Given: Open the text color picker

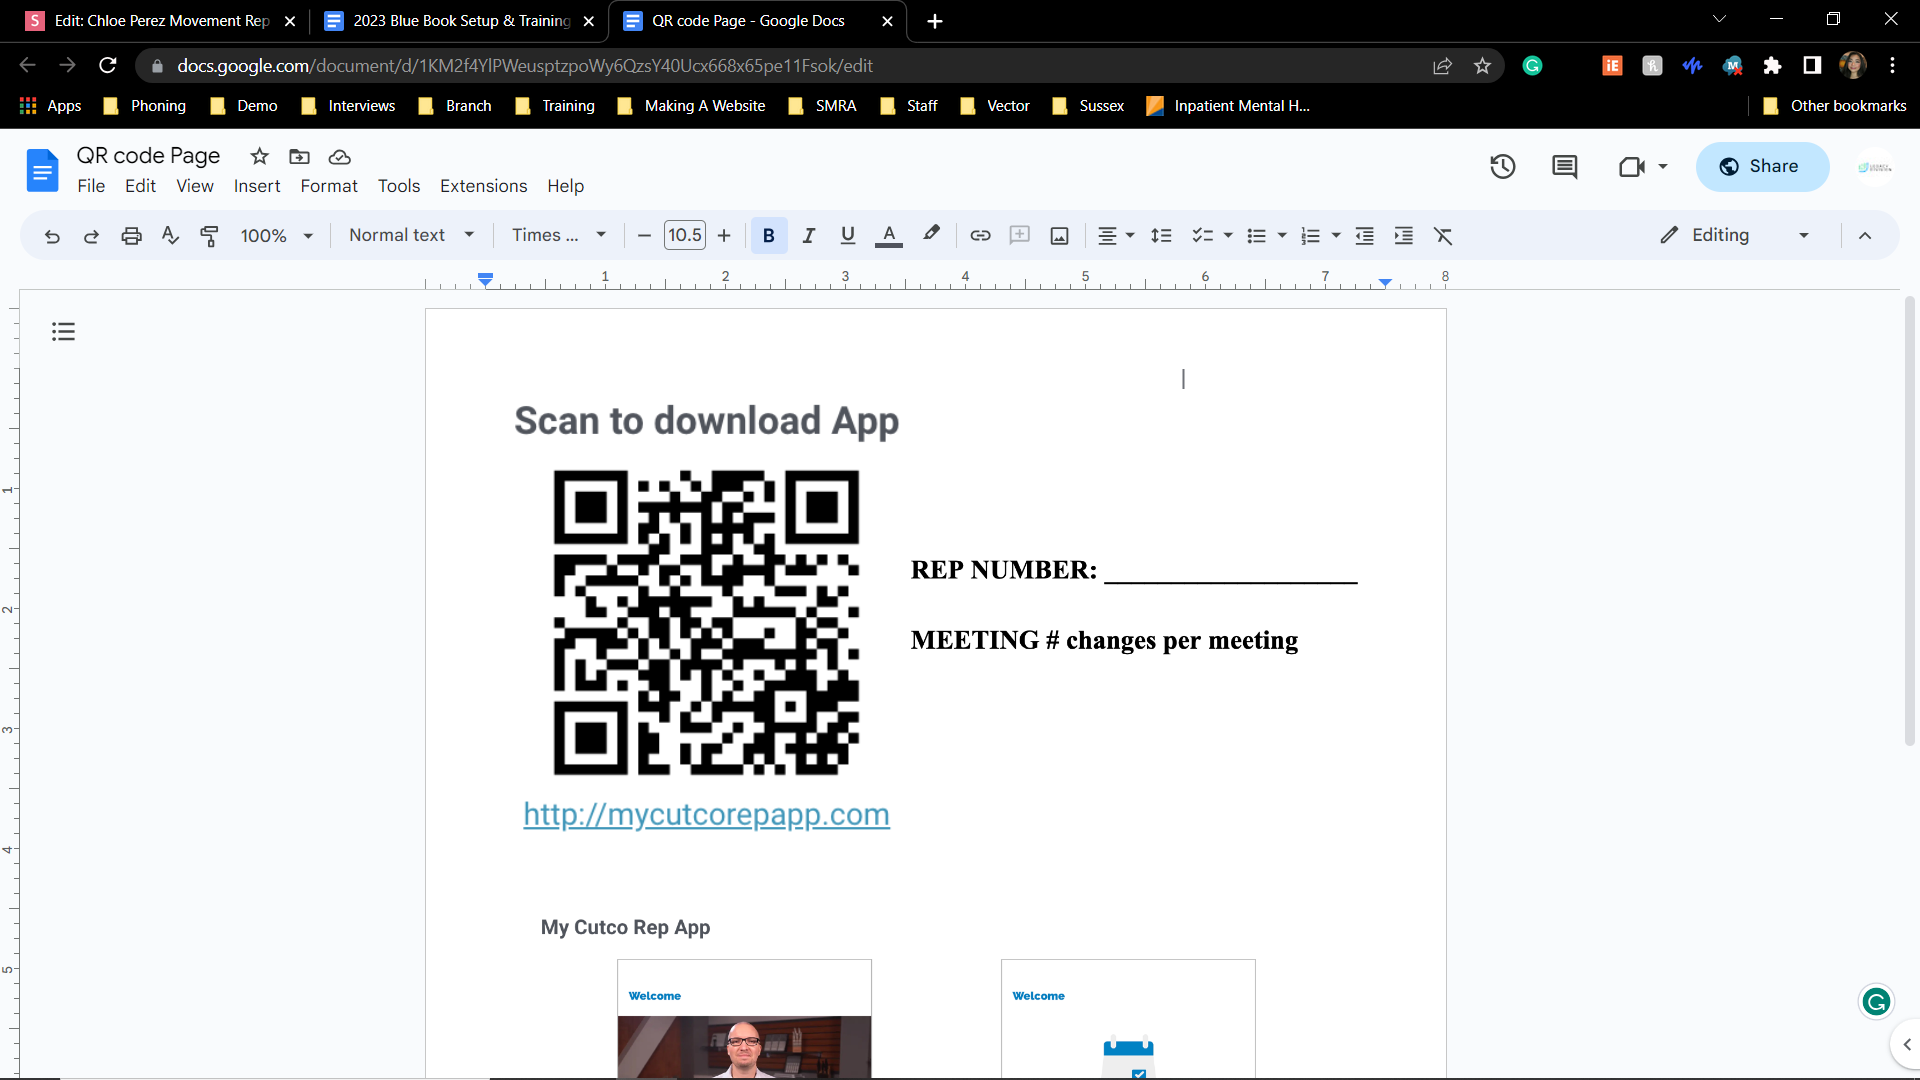Looking at the screenshot, I should tap(888, 236).
